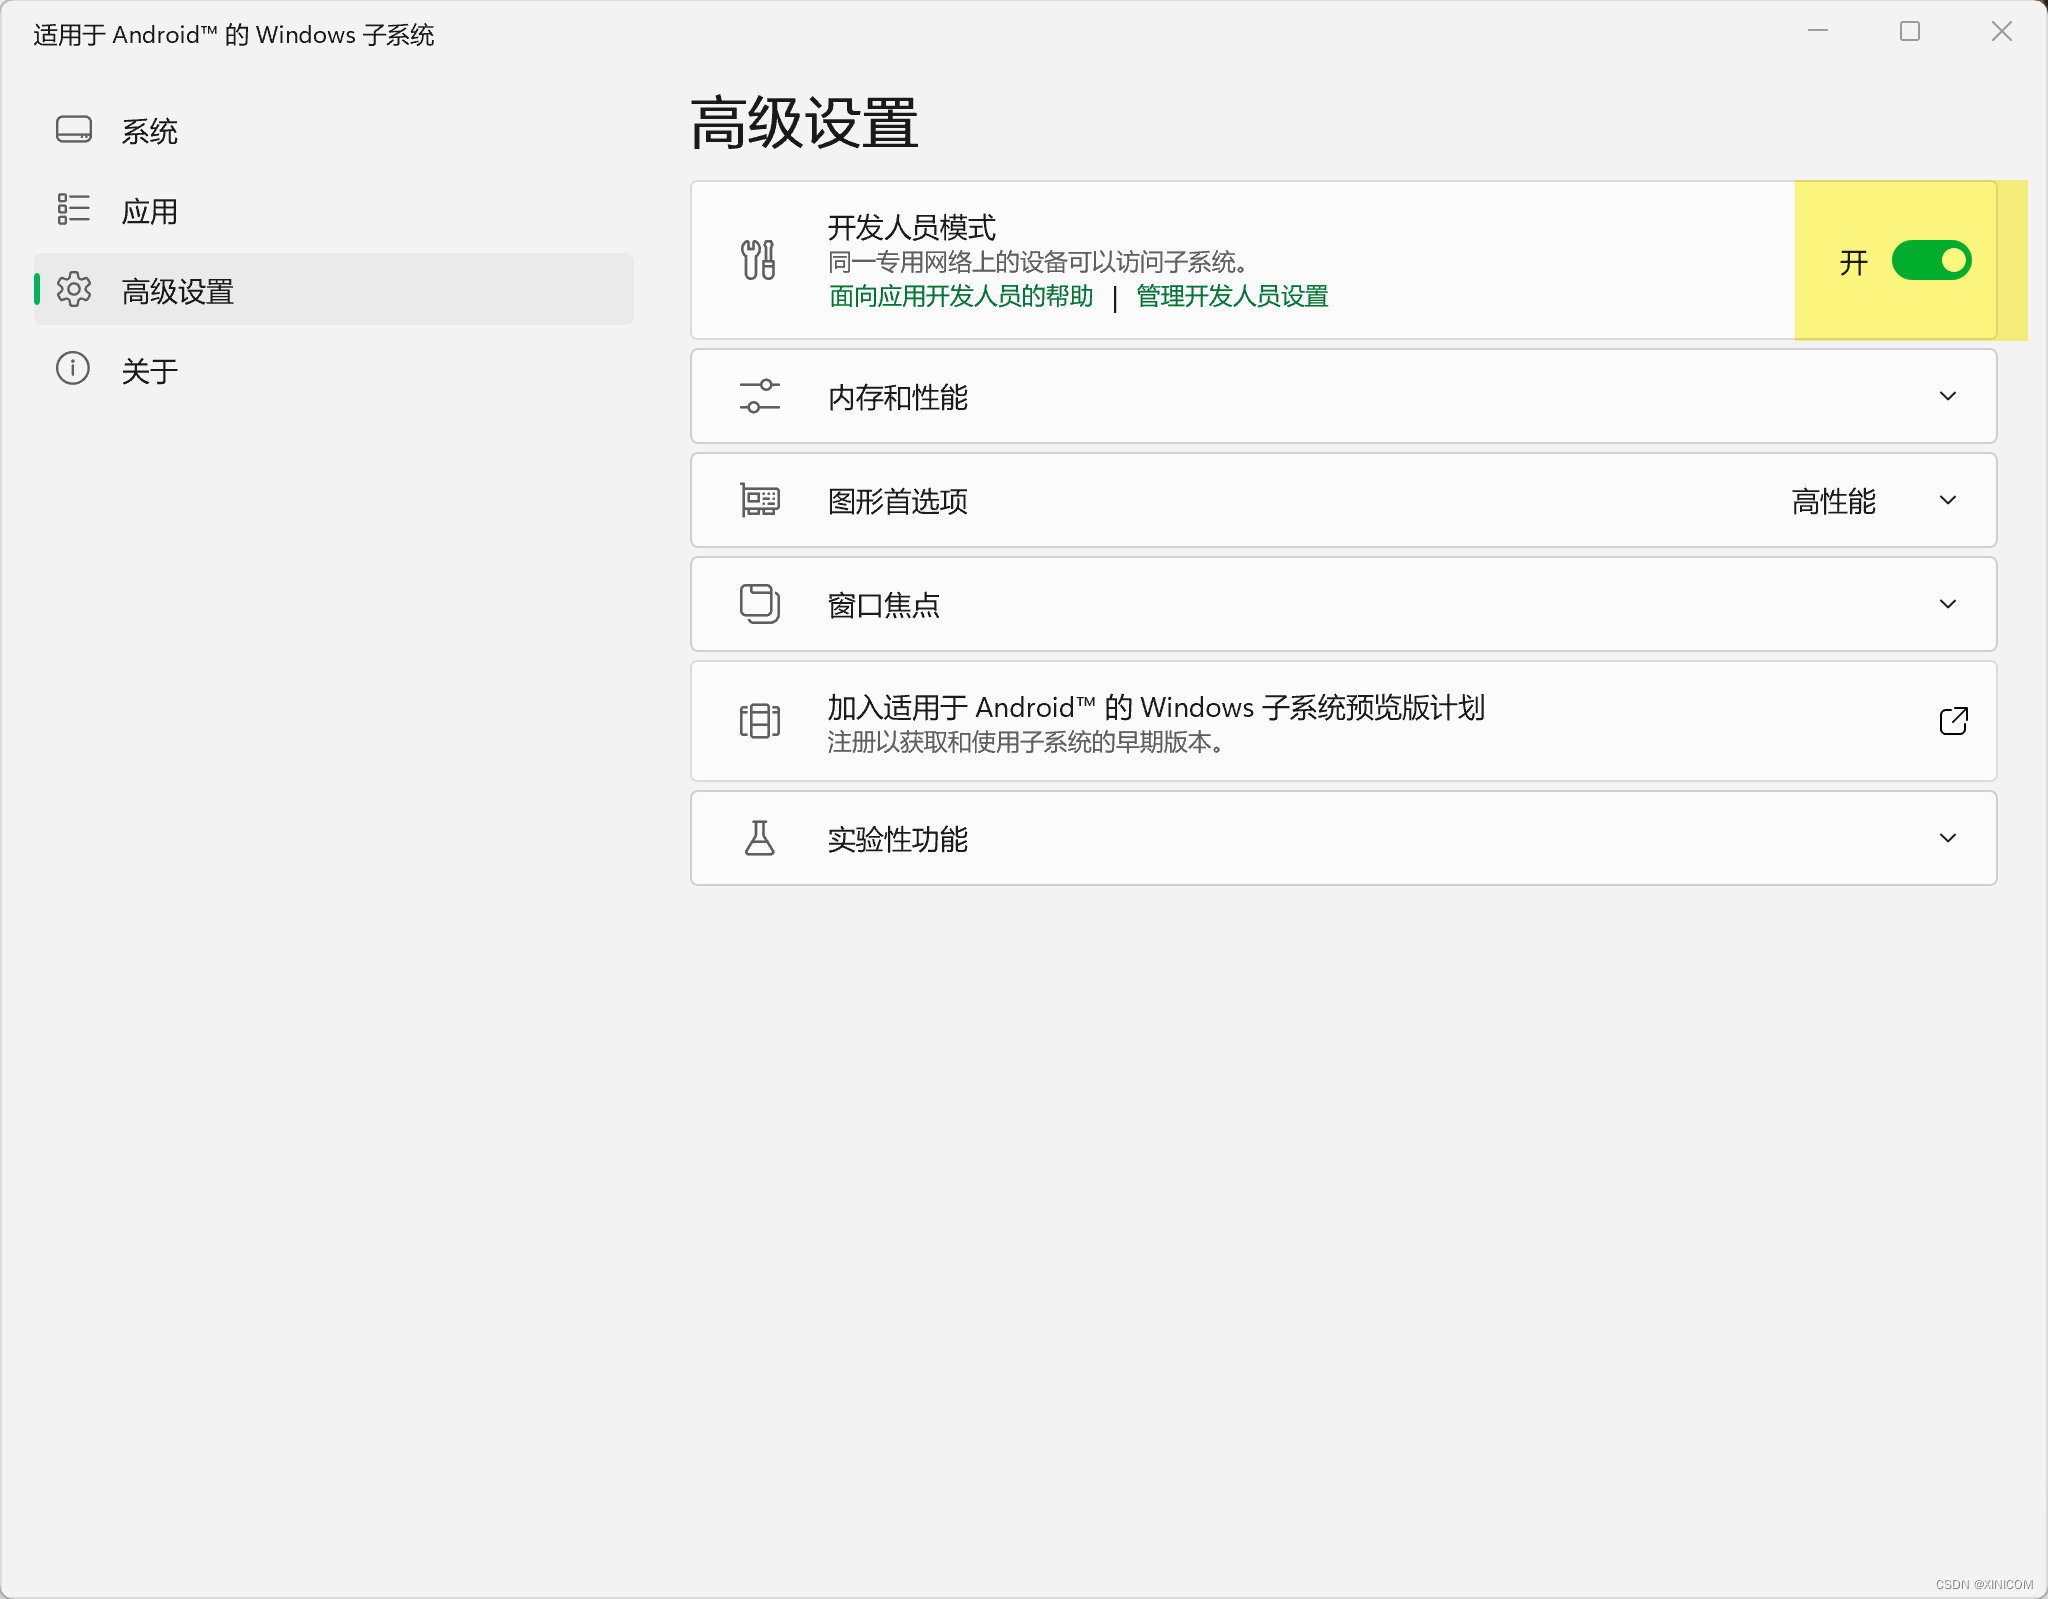This screenshot has height=1599, width=2048.
Task: Open 面向应用开发人员的帮助 link
Action: 961,296
